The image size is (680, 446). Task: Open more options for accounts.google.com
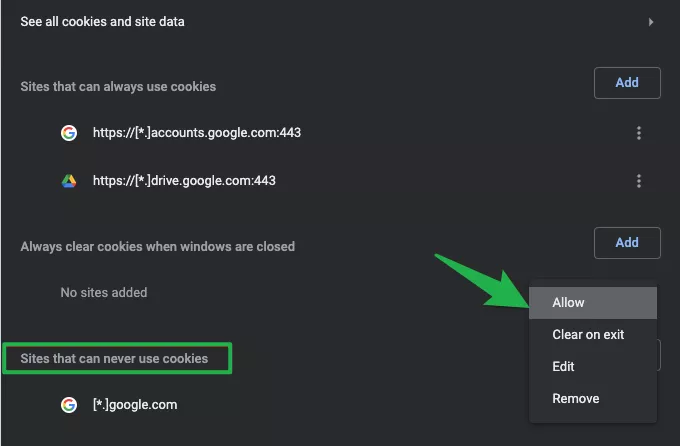click(638, 133)
